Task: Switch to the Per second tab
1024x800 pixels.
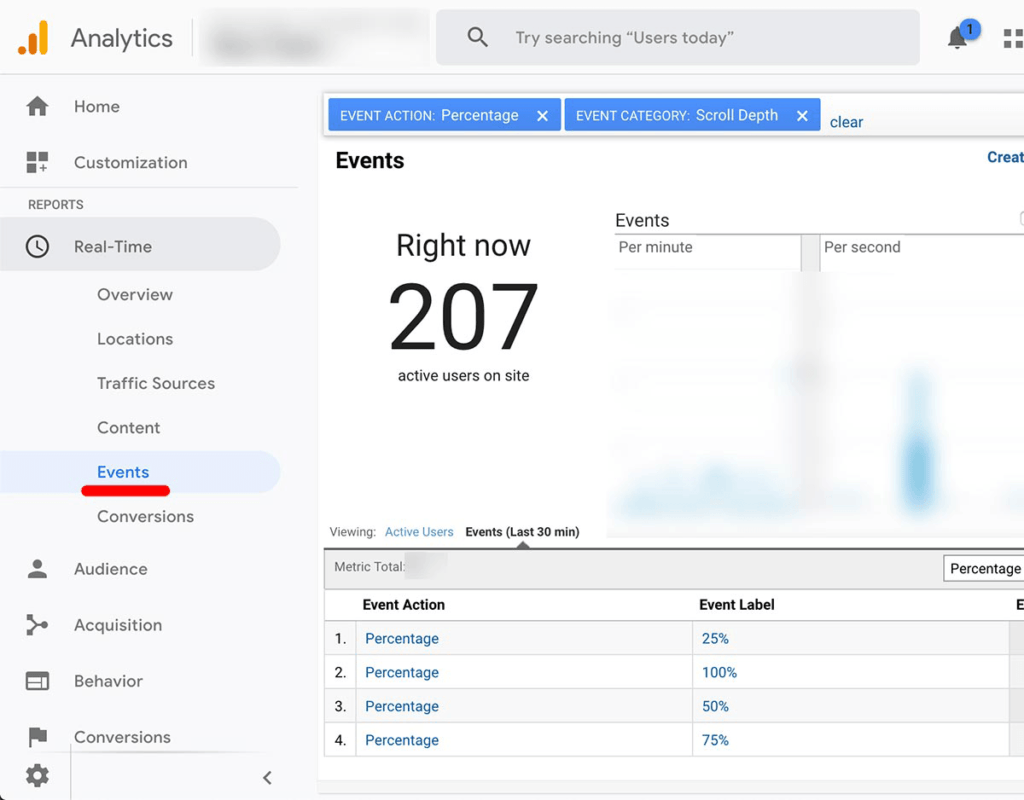Action: pyautogui.click(x=861, y=247)
